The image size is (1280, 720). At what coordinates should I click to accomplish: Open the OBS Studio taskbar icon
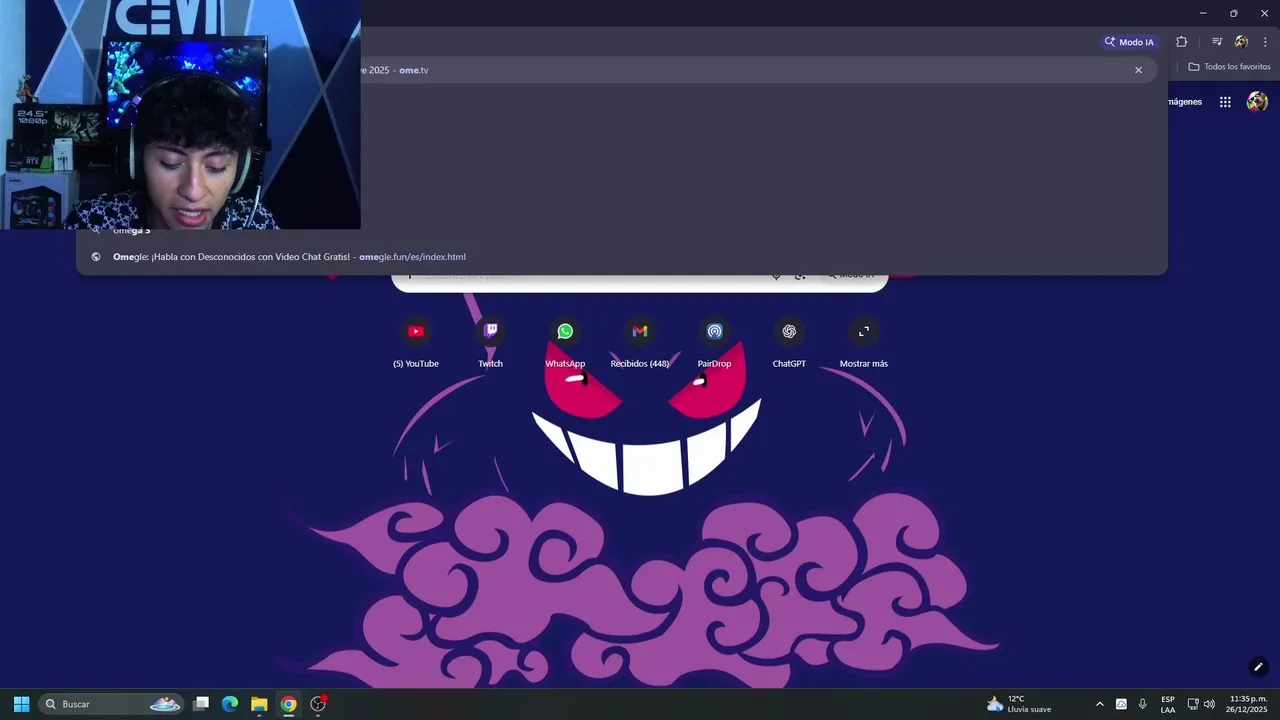318,704
